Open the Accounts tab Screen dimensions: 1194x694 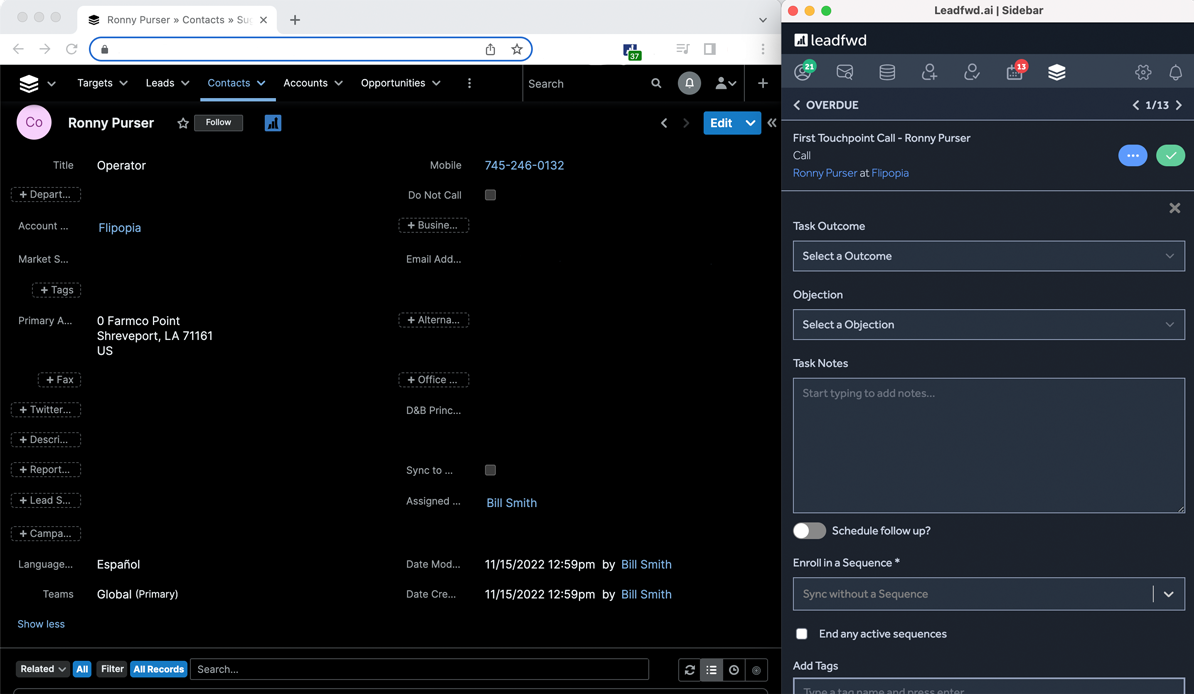[305, 83]
